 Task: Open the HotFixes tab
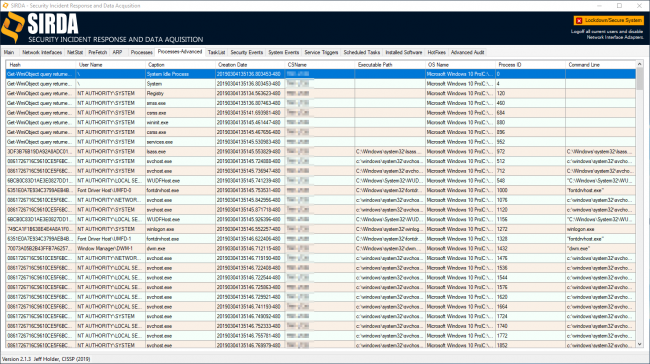pyautogui.click(x=437, y=52)
